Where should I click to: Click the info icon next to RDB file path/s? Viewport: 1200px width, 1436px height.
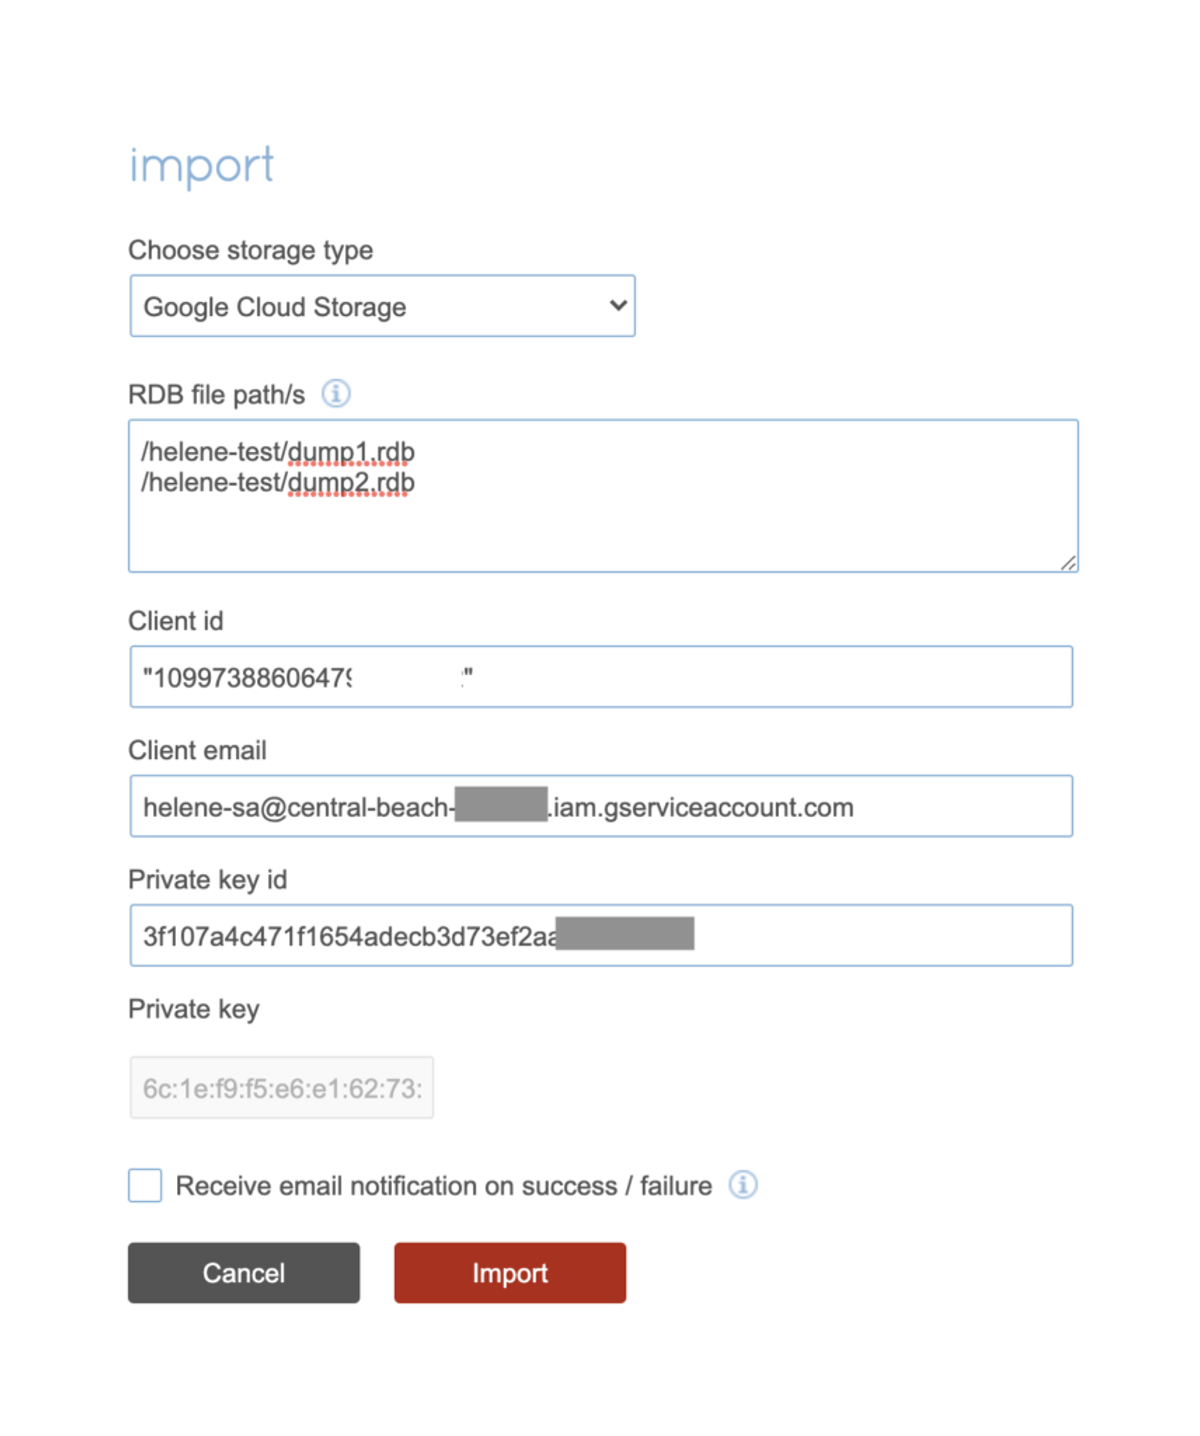337,393
